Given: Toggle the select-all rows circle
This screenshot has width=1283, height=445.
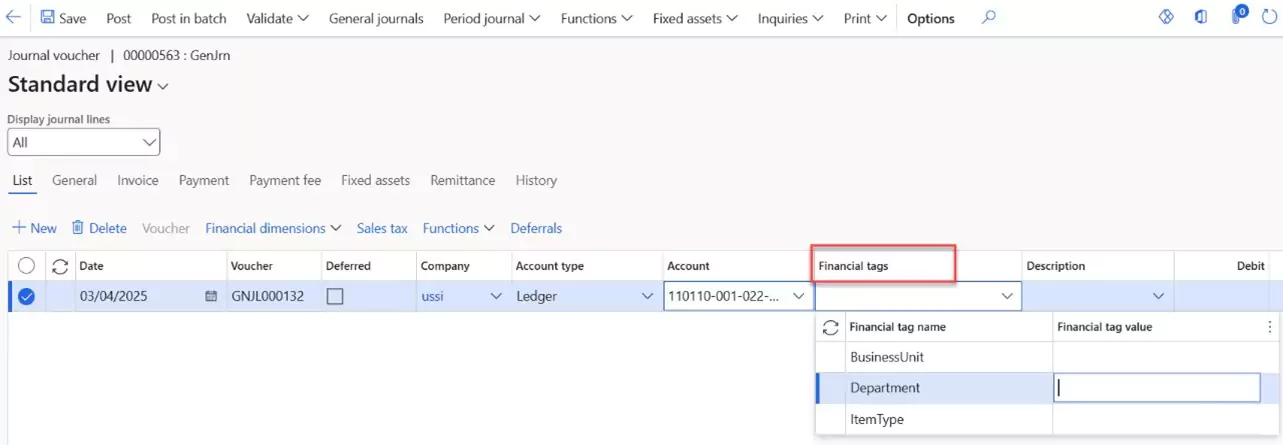Looking at the screenshot, I should (26, 266).
